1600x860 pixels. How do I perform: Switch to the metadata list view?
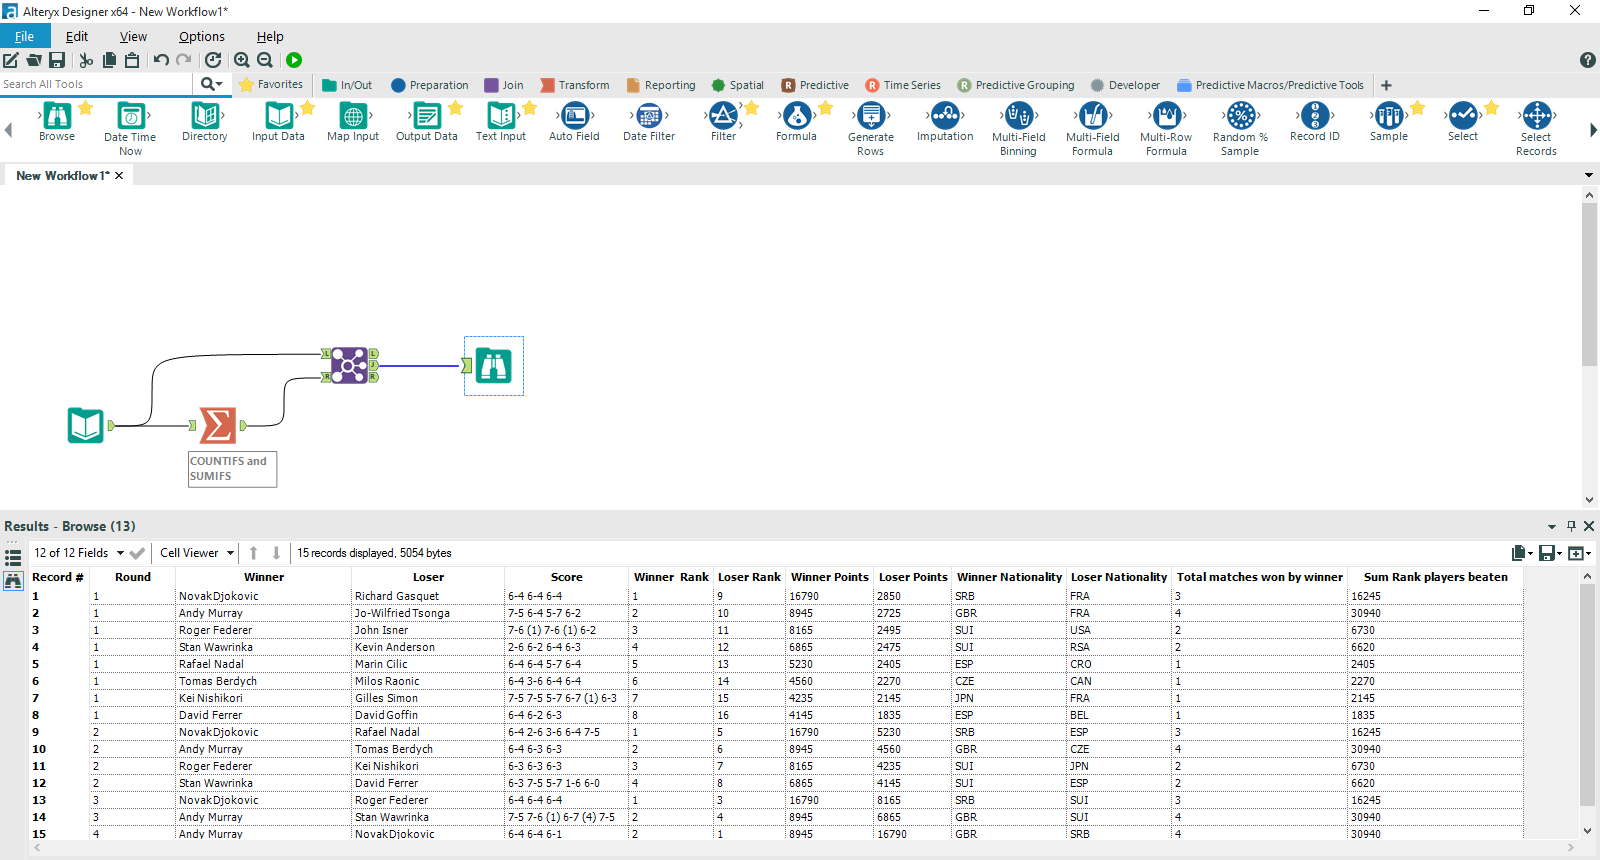[x=13, y=557]
